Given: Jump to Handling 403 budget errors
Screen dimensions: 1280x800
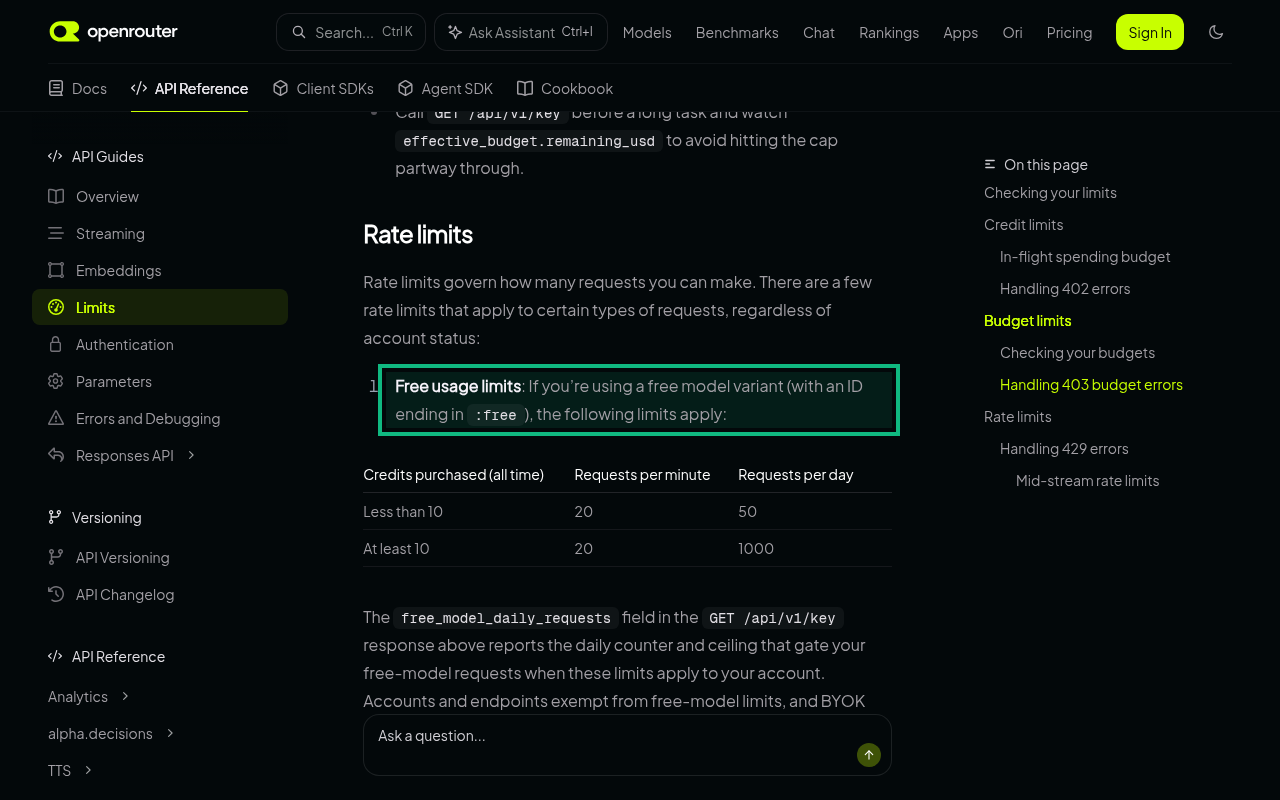Looking at the screenshot, I should coord(1091,384).
